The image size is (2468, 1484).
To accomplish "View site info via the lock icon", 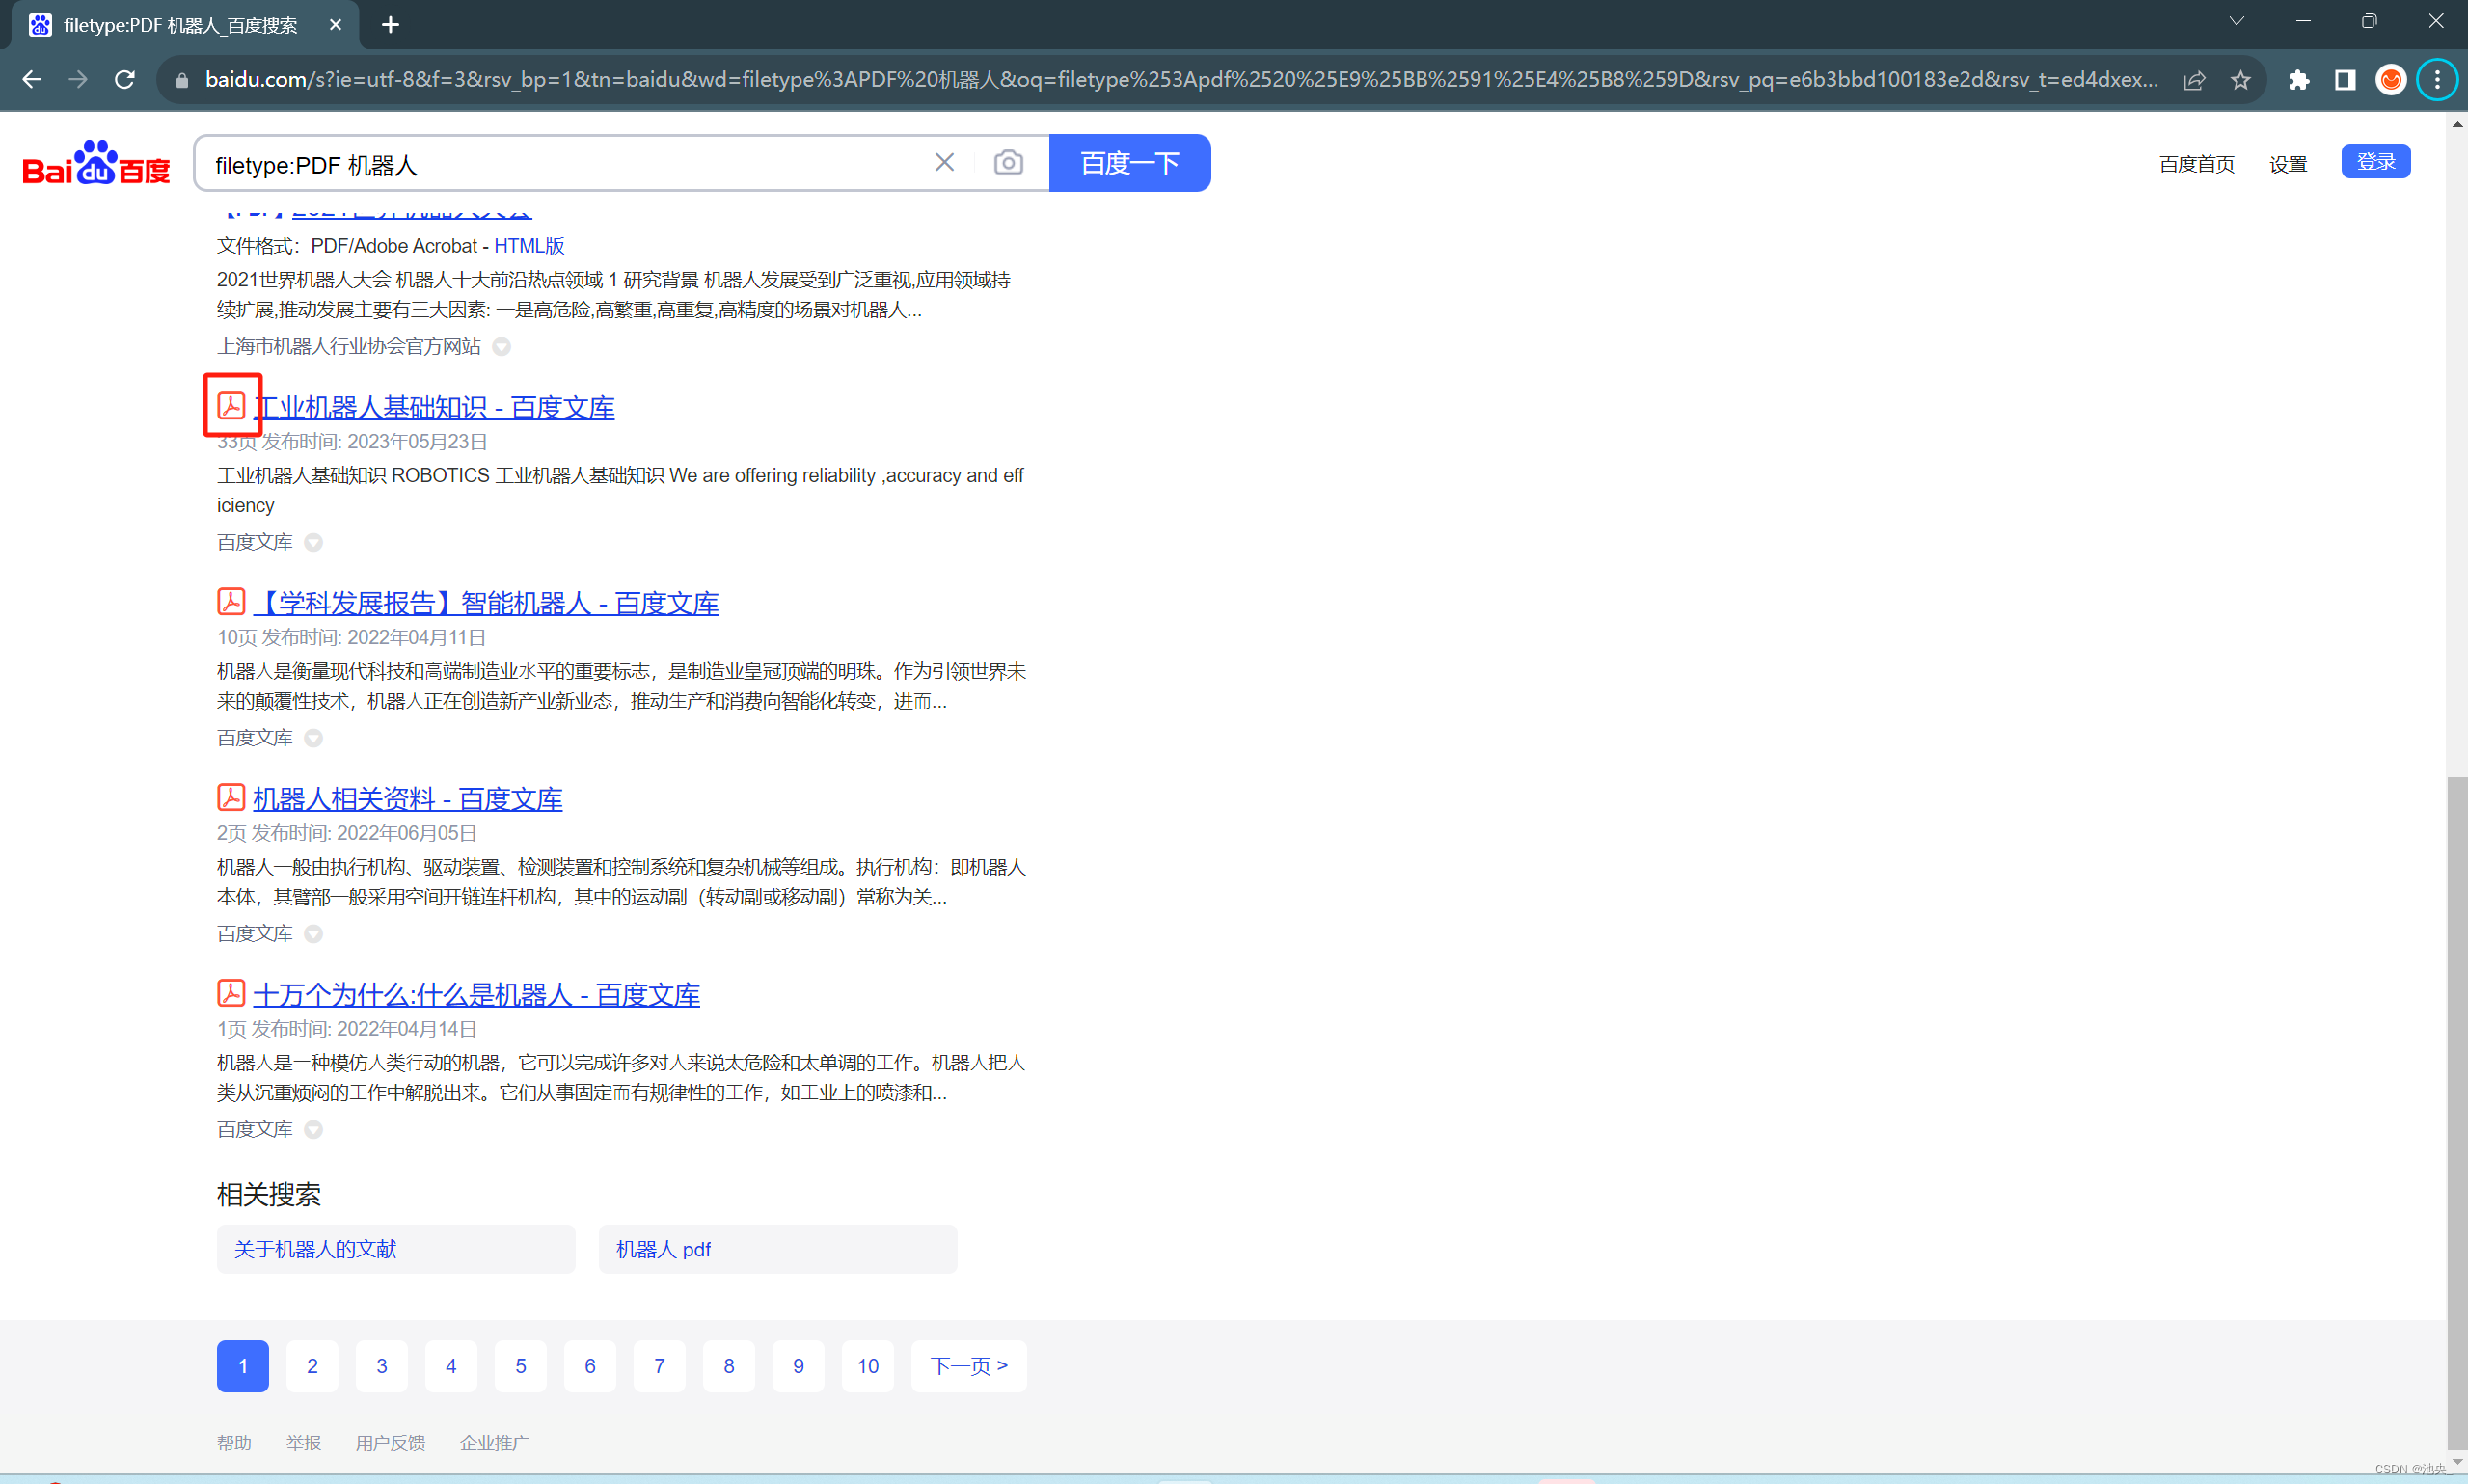I will [x=181, y=80].
